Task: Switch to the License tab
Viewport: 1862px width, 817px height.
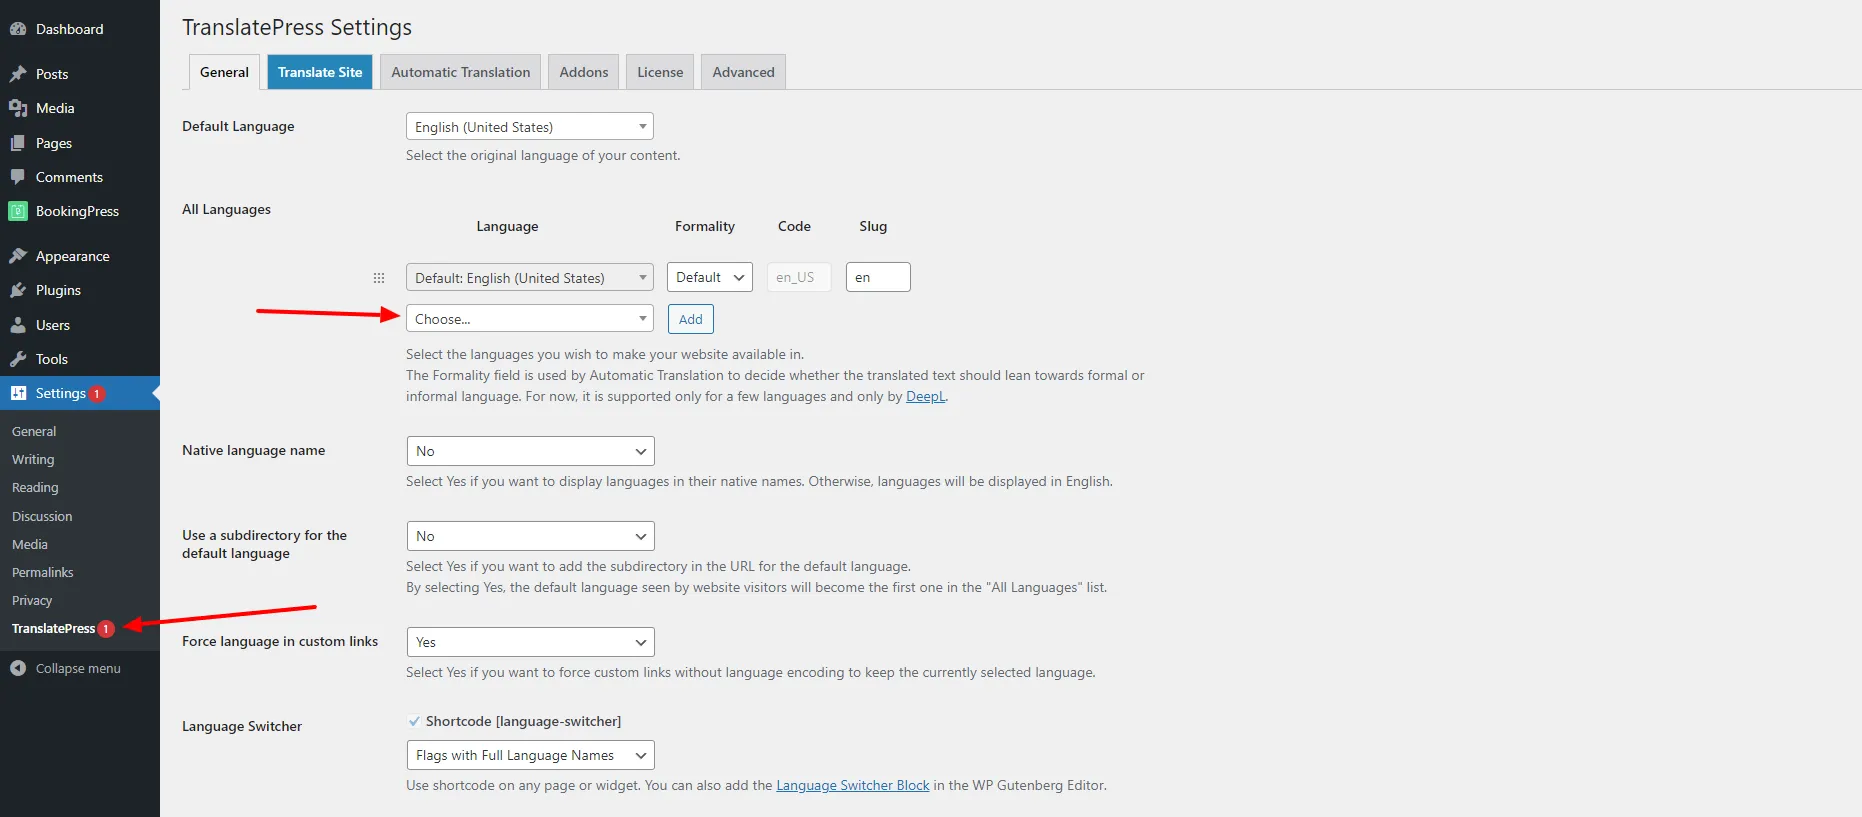Action: pyautogui.click(x=660, y=72)
